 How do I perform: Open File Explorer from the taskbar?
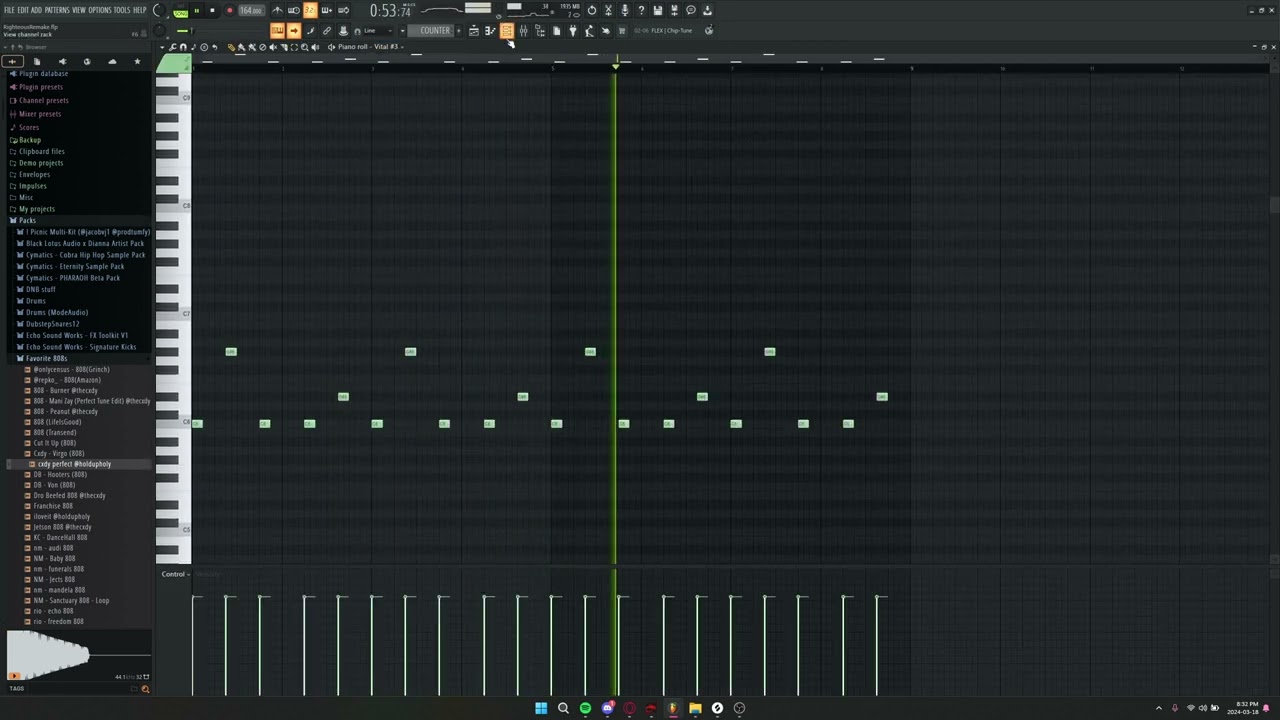tap(695, 708)
